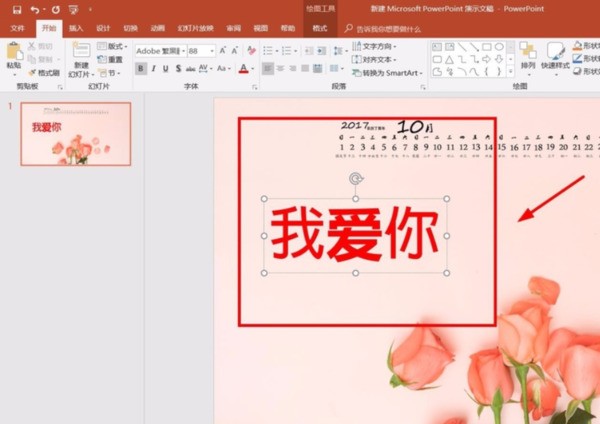
Task: Click the 新建幻灯片 New Slide button
Action: click(x=81, y=59)
